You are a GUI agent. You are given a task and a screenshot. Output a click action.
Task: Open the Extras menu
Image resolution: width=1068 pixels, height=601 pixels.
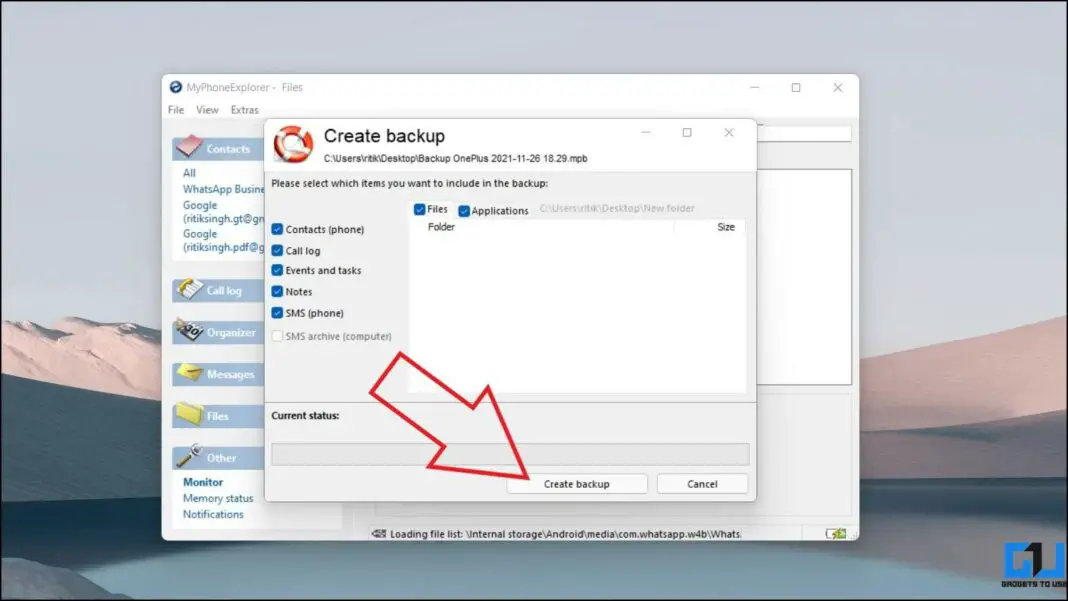coord(244,109)
